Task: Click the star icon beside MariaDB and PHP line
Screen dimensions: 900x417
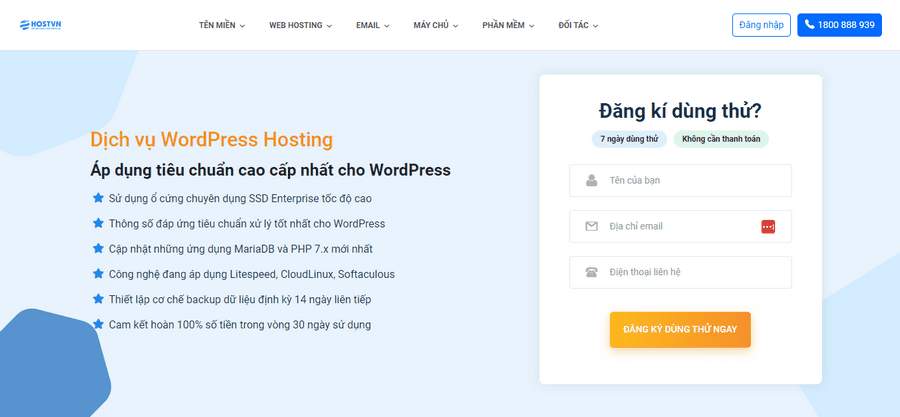Action: (x=98, y=249)
